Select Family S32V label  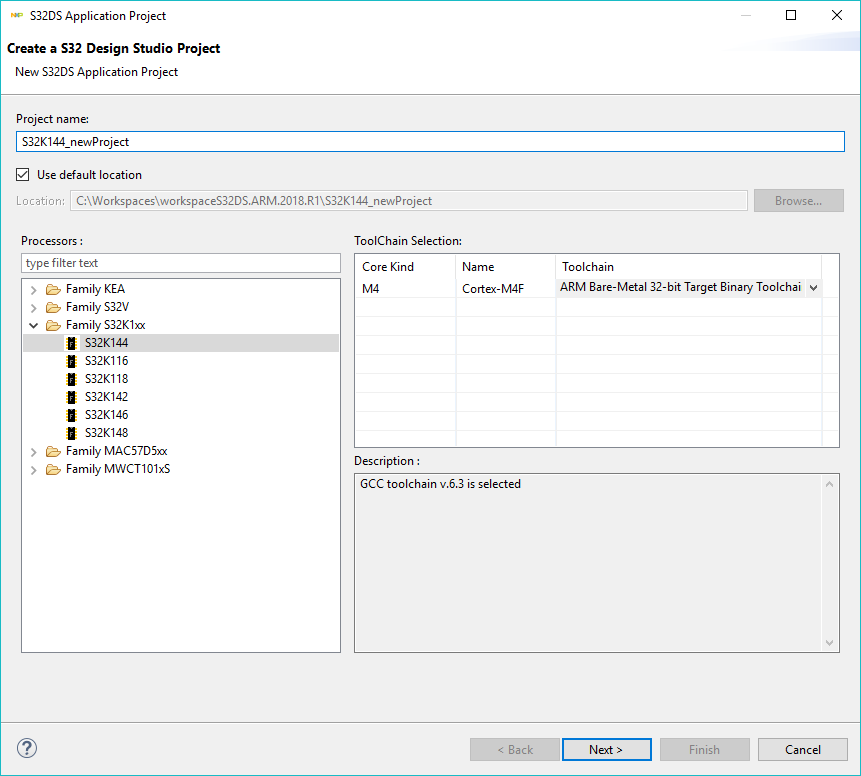[97, 308]
